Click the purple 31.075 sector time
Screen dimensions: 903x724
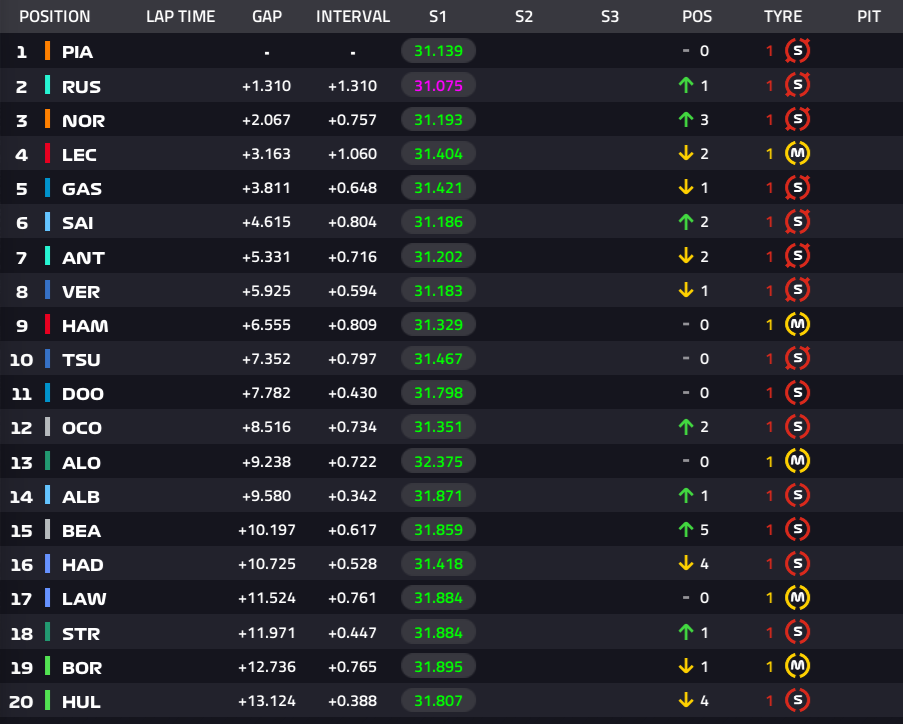click(x=438, y=85)
